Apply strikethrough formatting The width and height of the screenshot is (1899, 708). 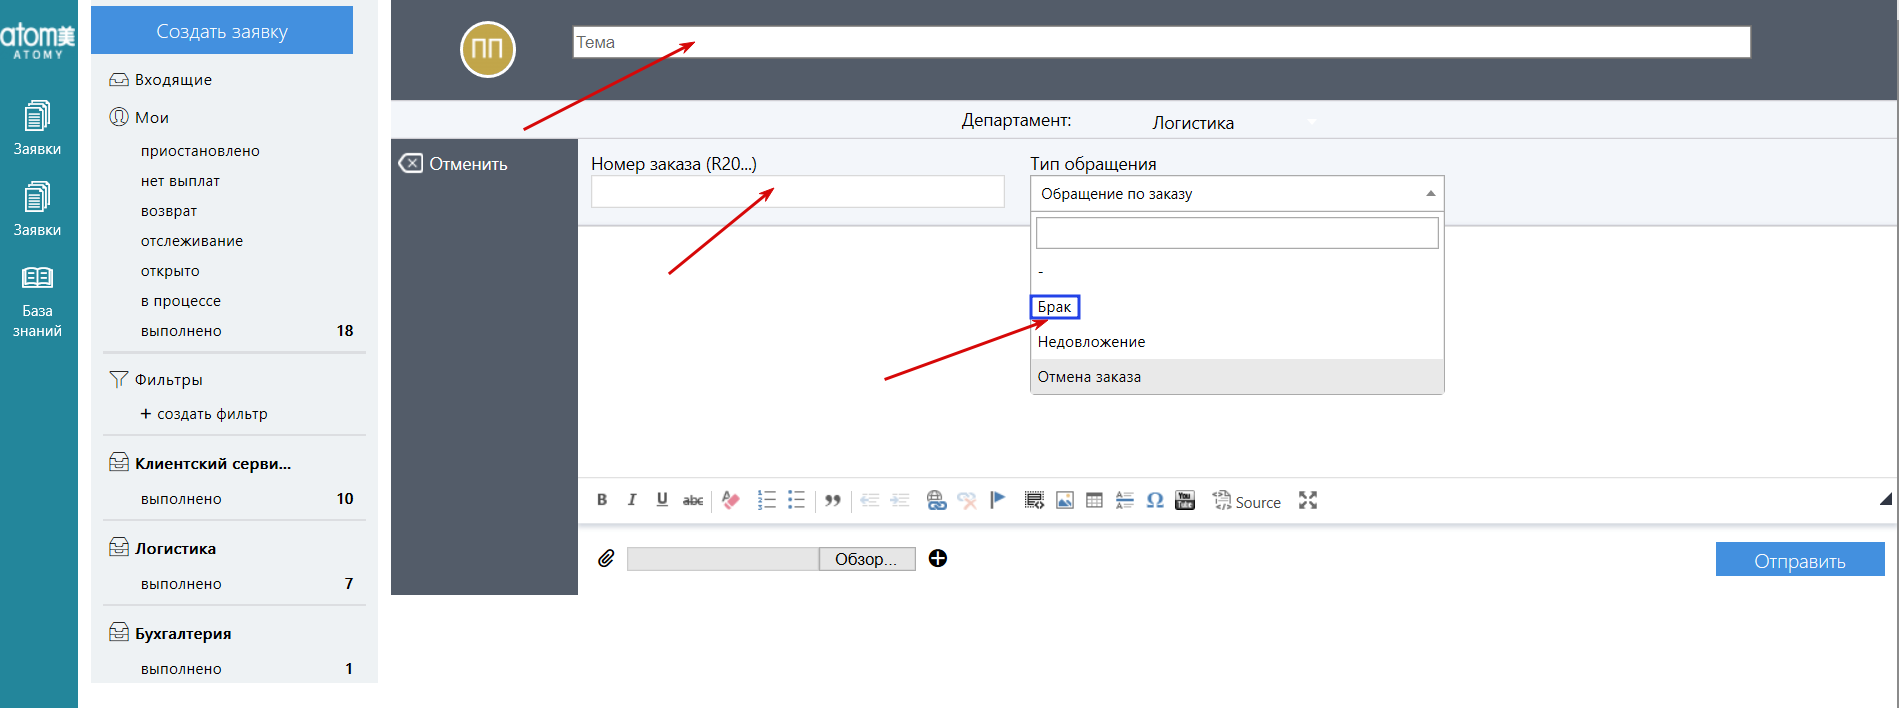point(693,500)
